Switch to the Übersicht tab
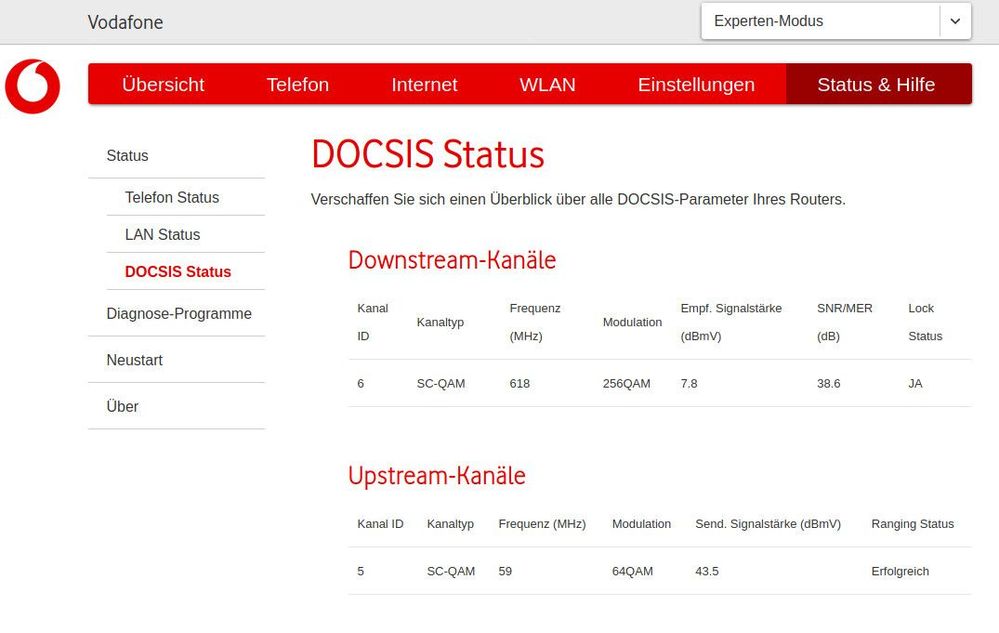The height and width of the screenshot is (633, 999). tap(163, 84)
